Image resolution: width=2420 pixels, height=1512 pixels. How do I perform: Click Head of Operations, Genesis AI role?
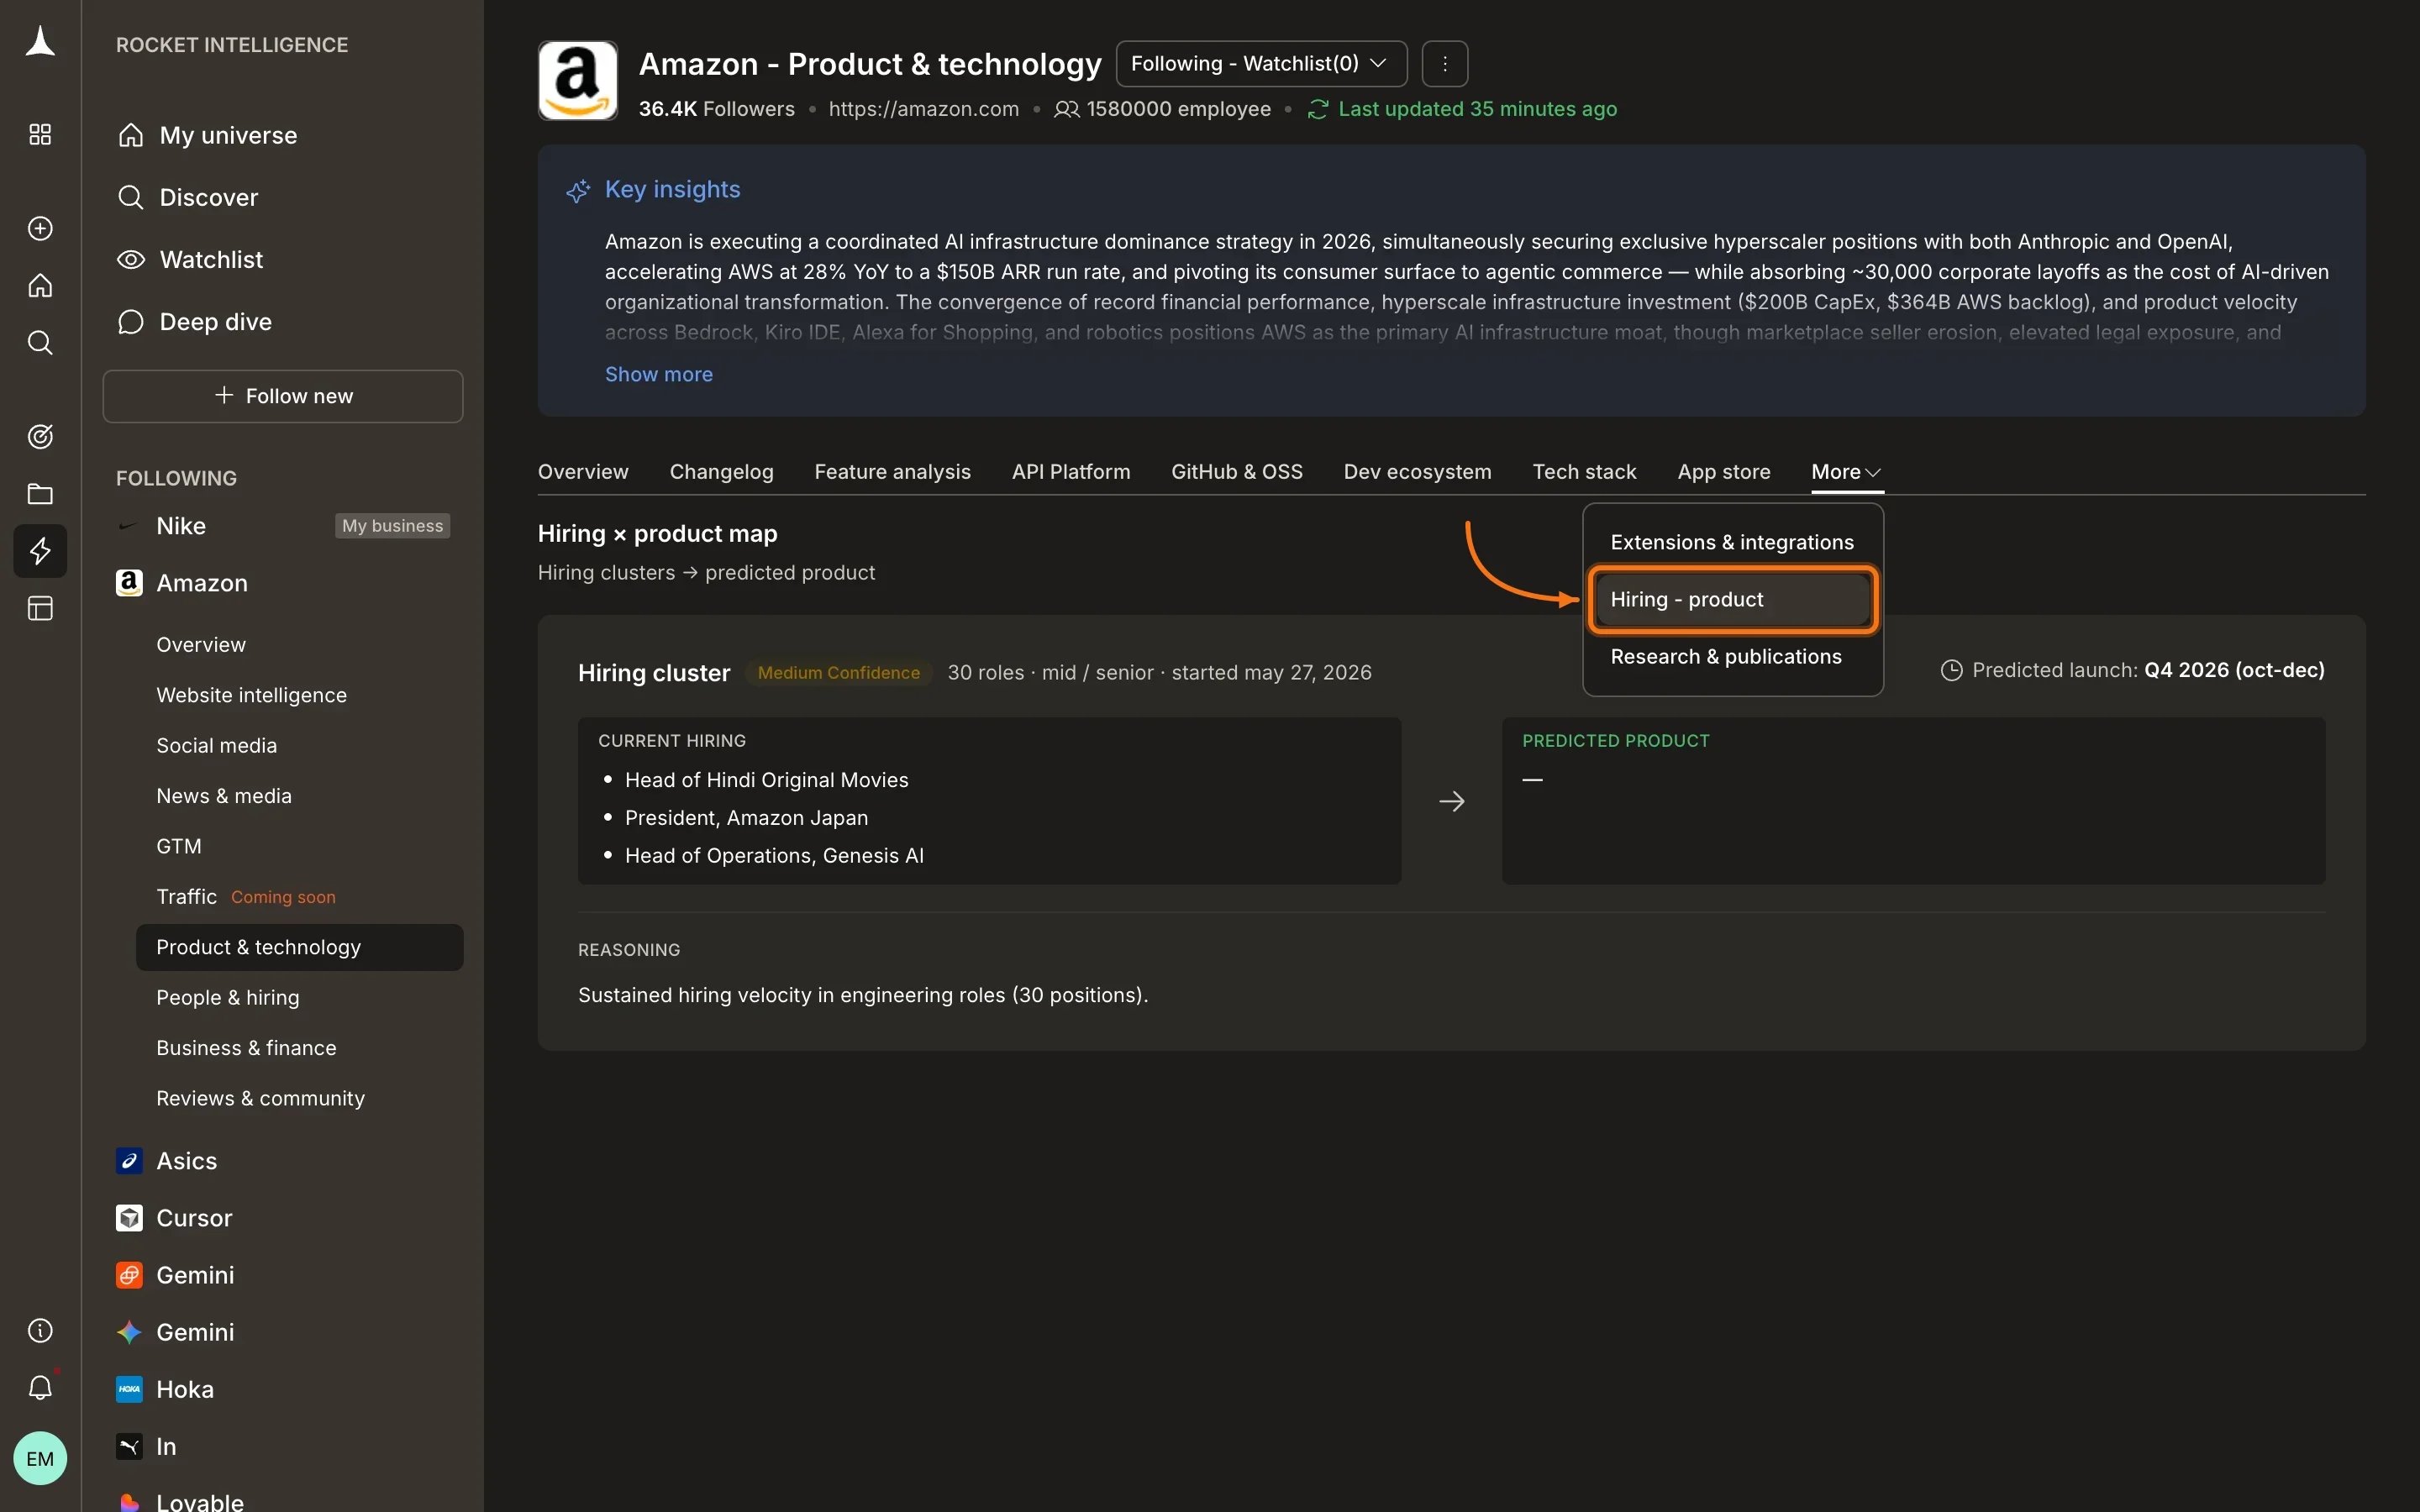pyautogui.click(x=774, y=856)
